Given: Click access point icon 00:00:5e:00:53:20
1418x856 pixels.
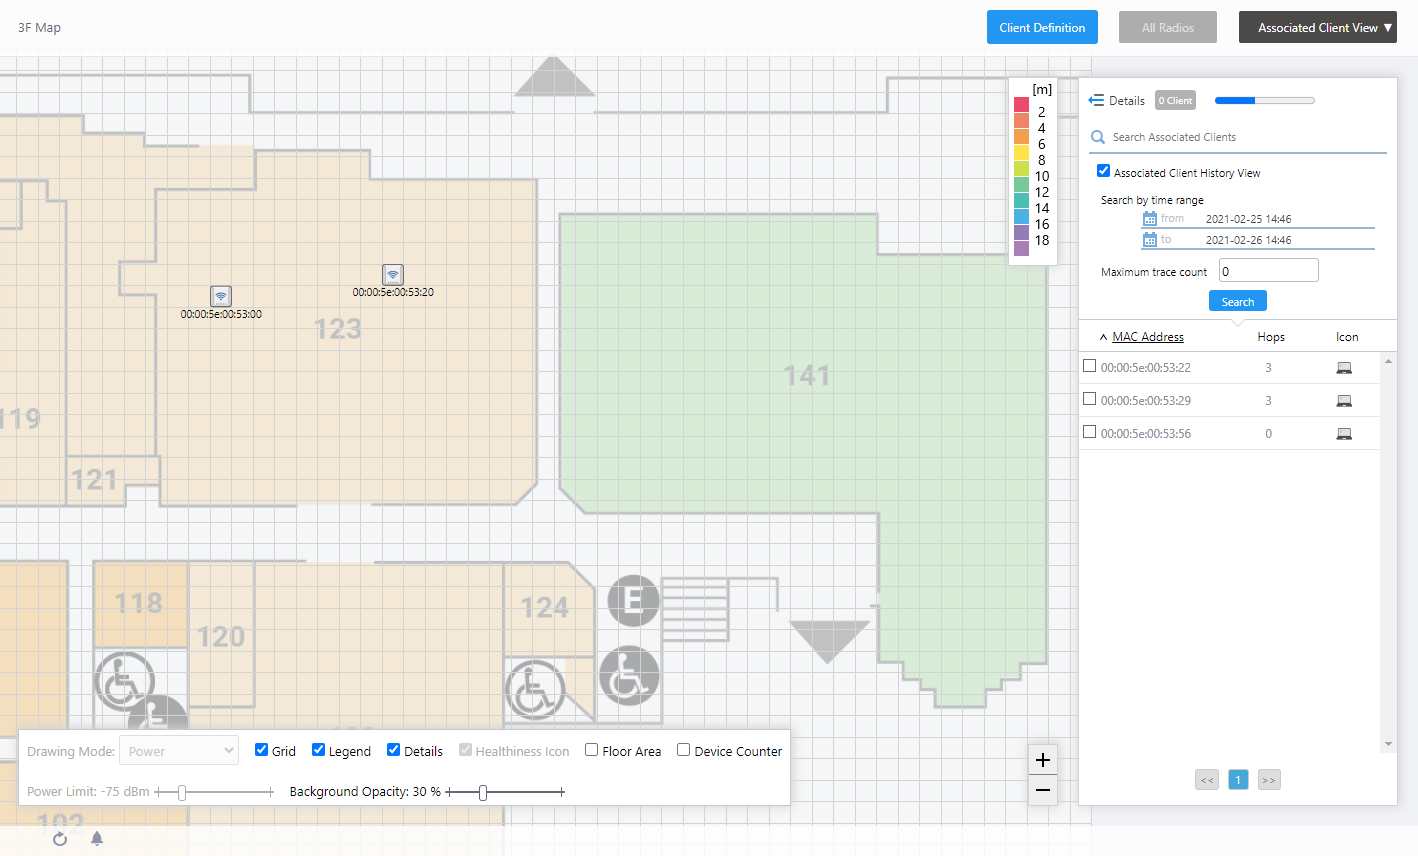Looking at the screenshot, I should pos(393,274).
